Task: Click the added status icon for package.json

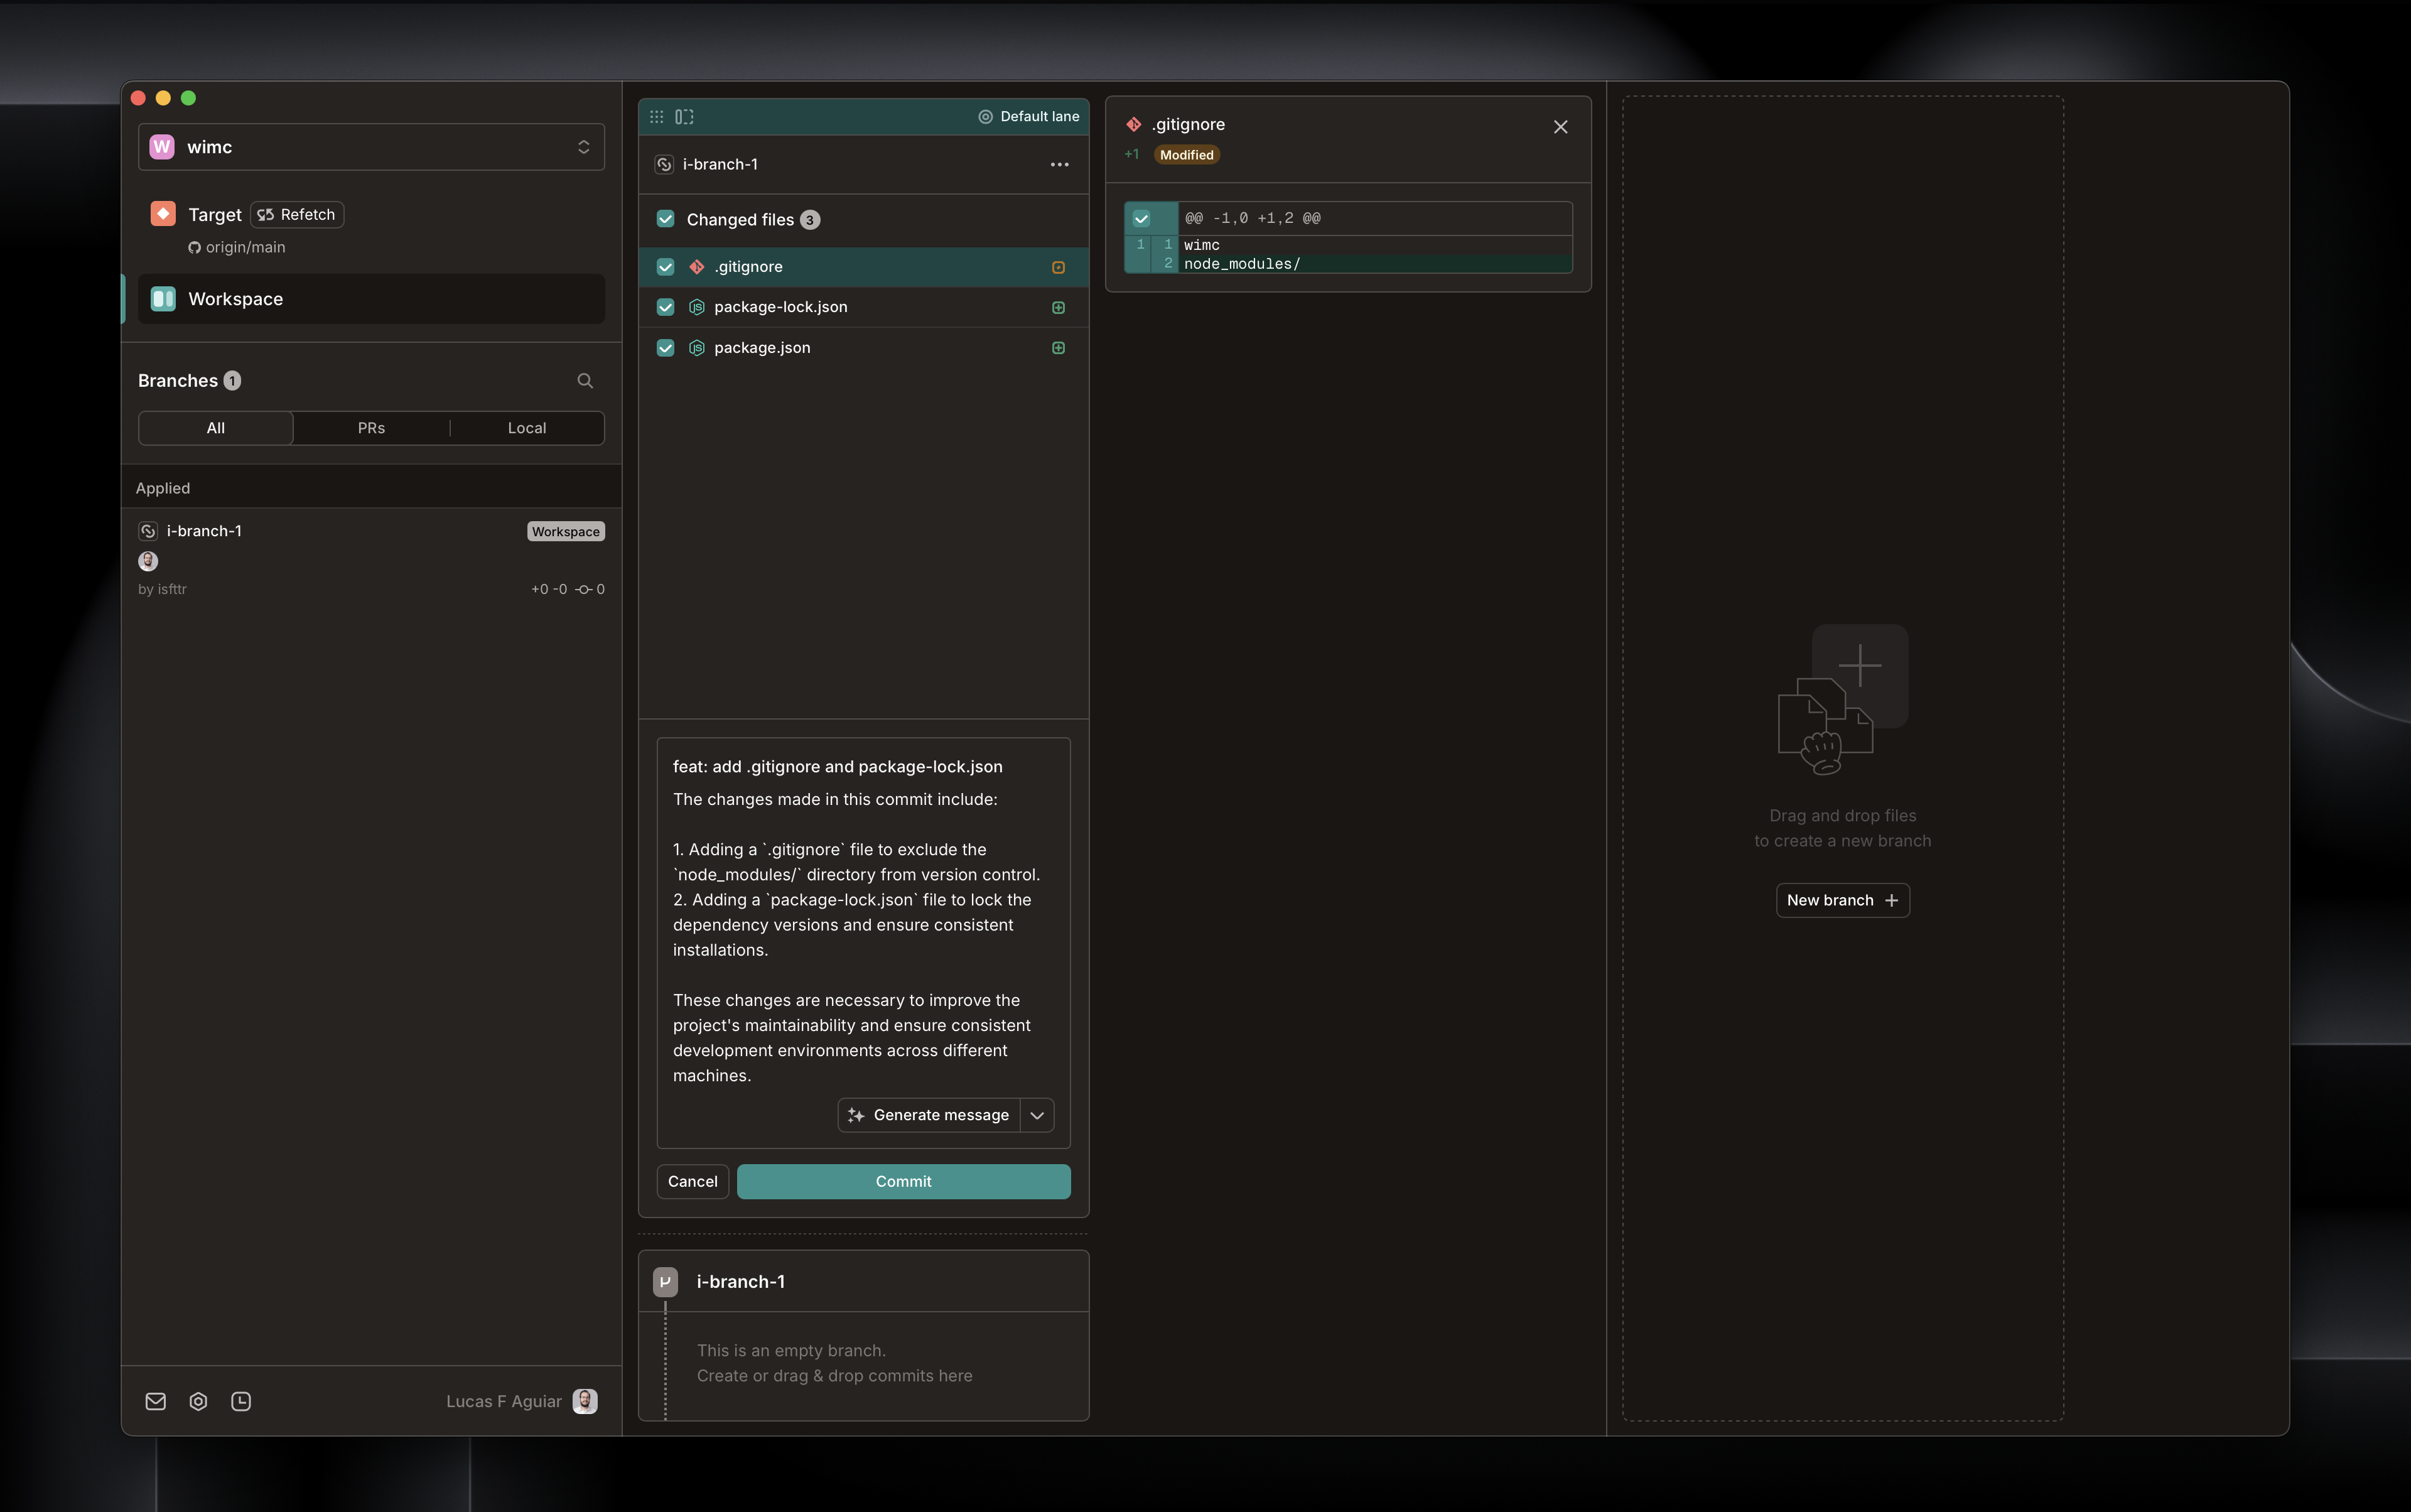Action: tap(1058, 348)
